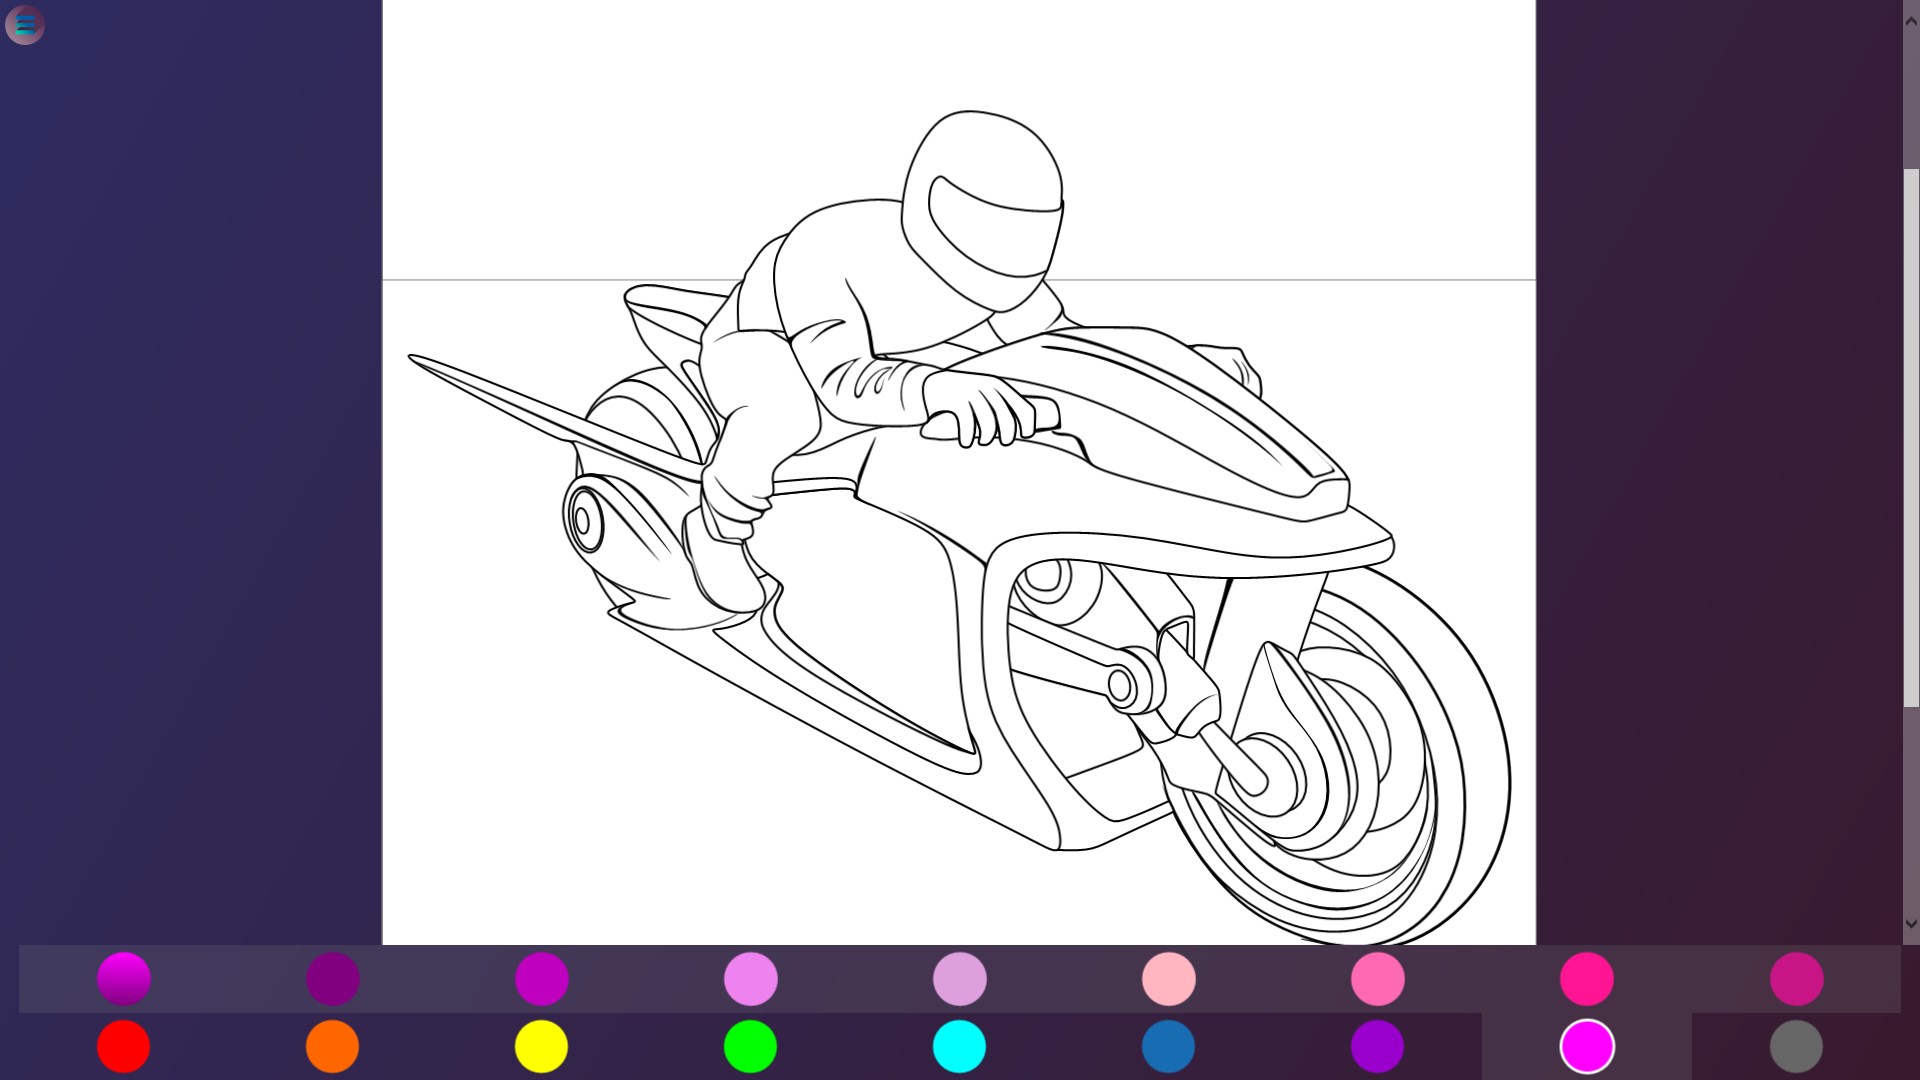The image size is (1920, 1080).
Task: Select the dark magenta shade swatch
Action: 332,978
